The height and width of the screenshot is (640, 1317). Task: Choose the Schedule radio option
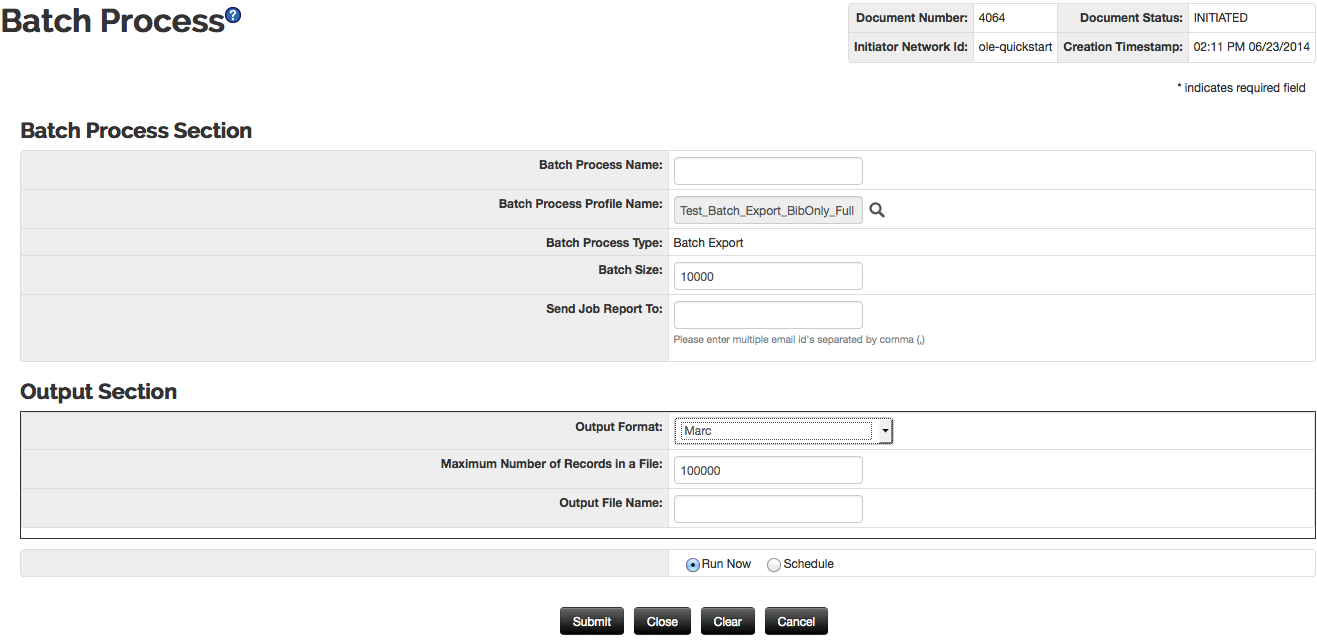[x=773, y=565]
